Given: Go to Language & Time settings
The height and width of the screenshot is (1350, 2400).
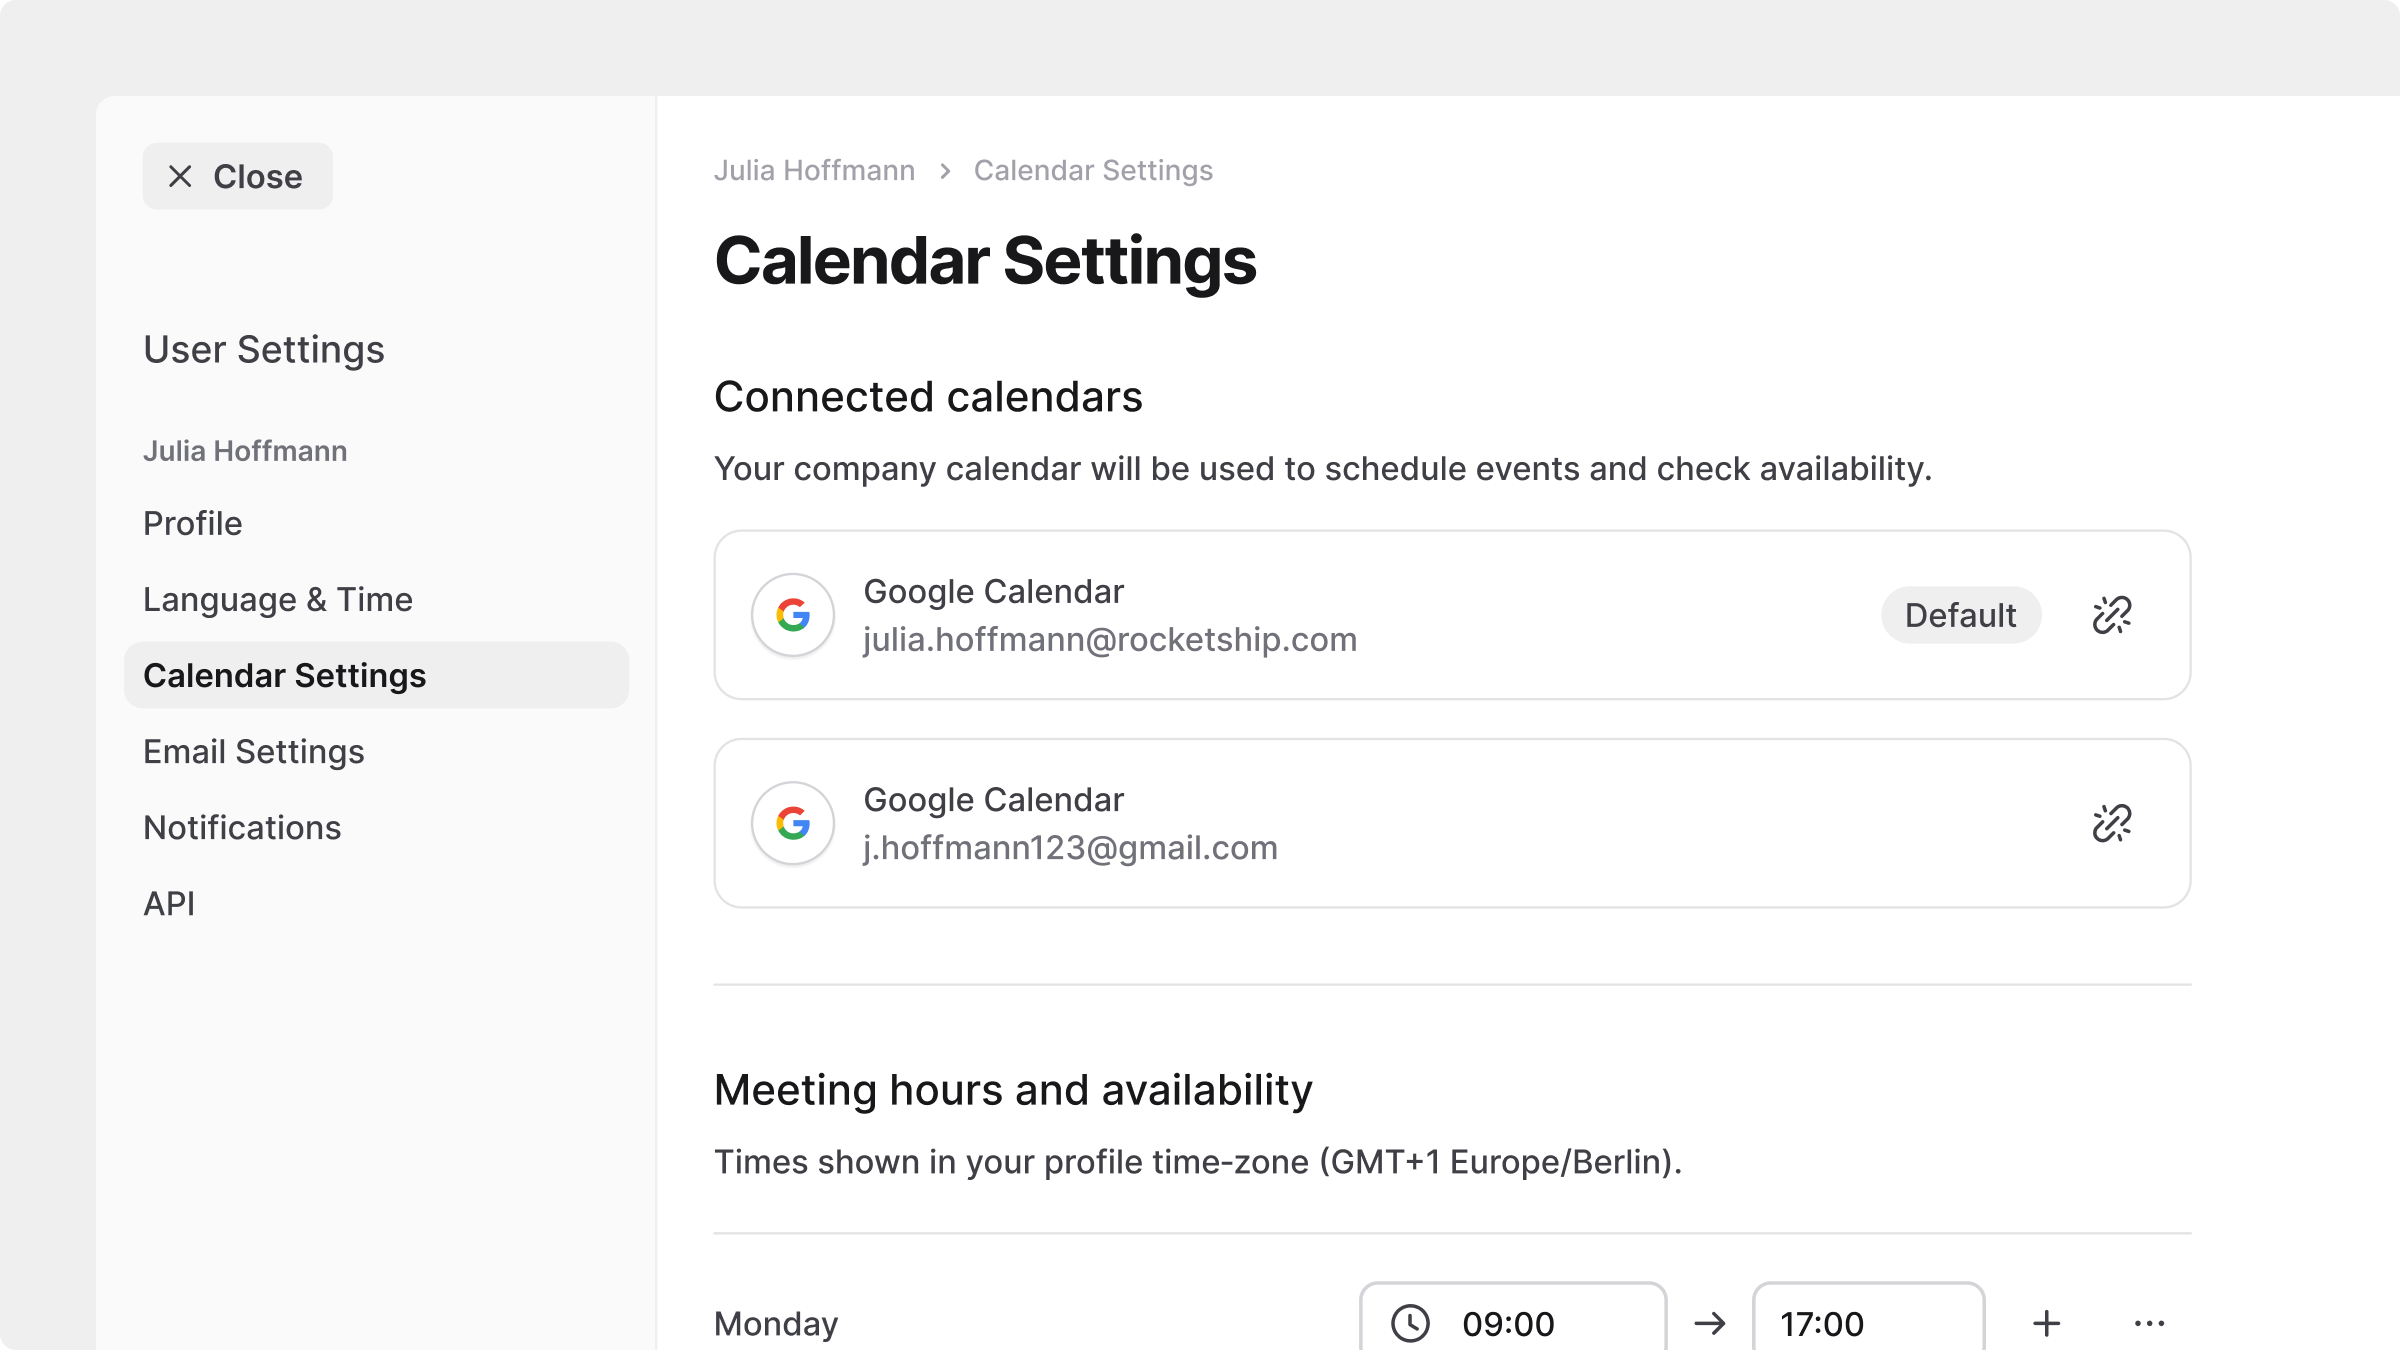Looking at the screenshot, I should coord(278,599).
